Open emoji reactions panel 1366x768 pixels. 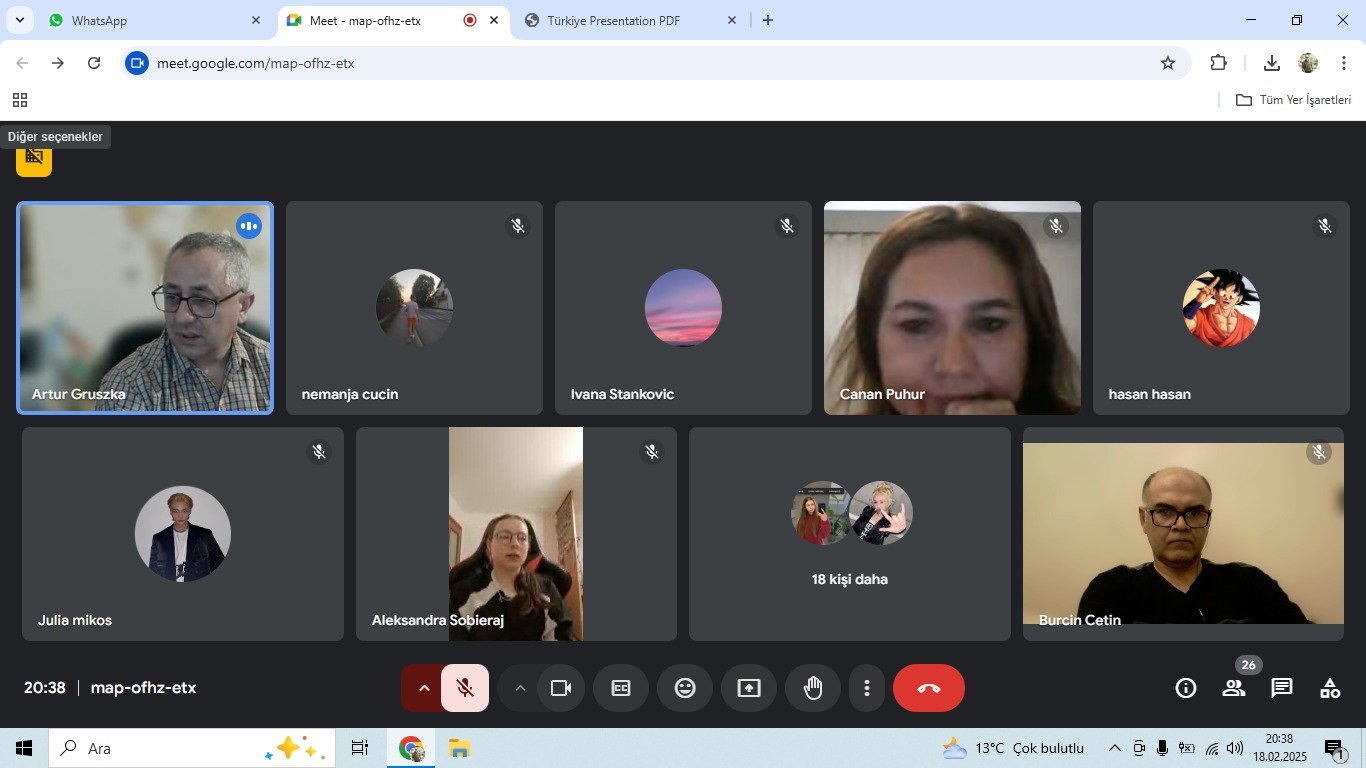pyautogui.click(x=685, y=688)
